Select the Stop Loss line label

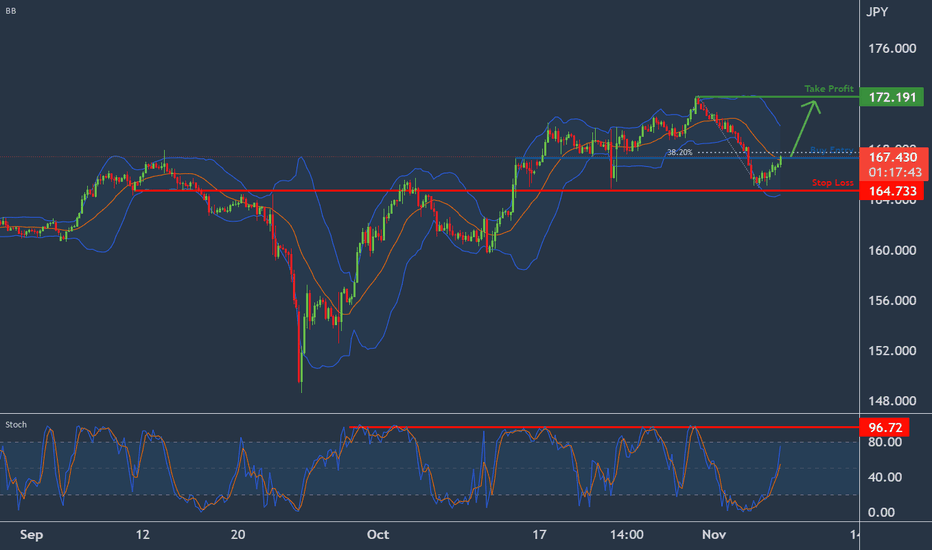click(833, 183)
